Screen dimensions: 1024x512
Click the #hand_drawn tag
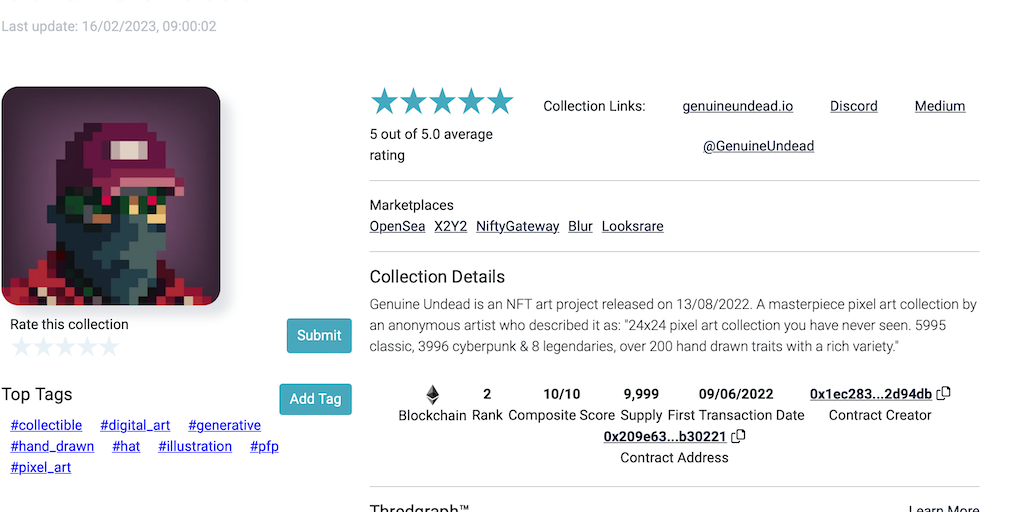[x=52, y=446]
